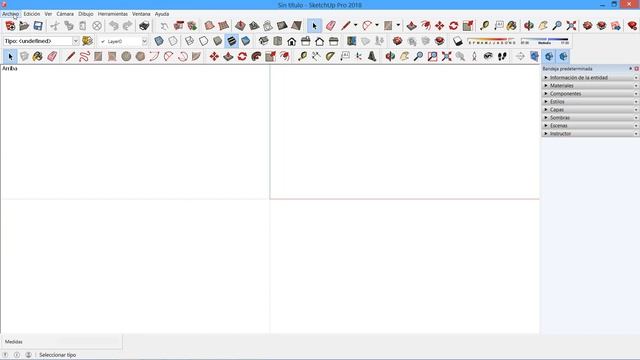Click the Zoom Window tool icon
640x360 pixels.
[x=432, y=56]
